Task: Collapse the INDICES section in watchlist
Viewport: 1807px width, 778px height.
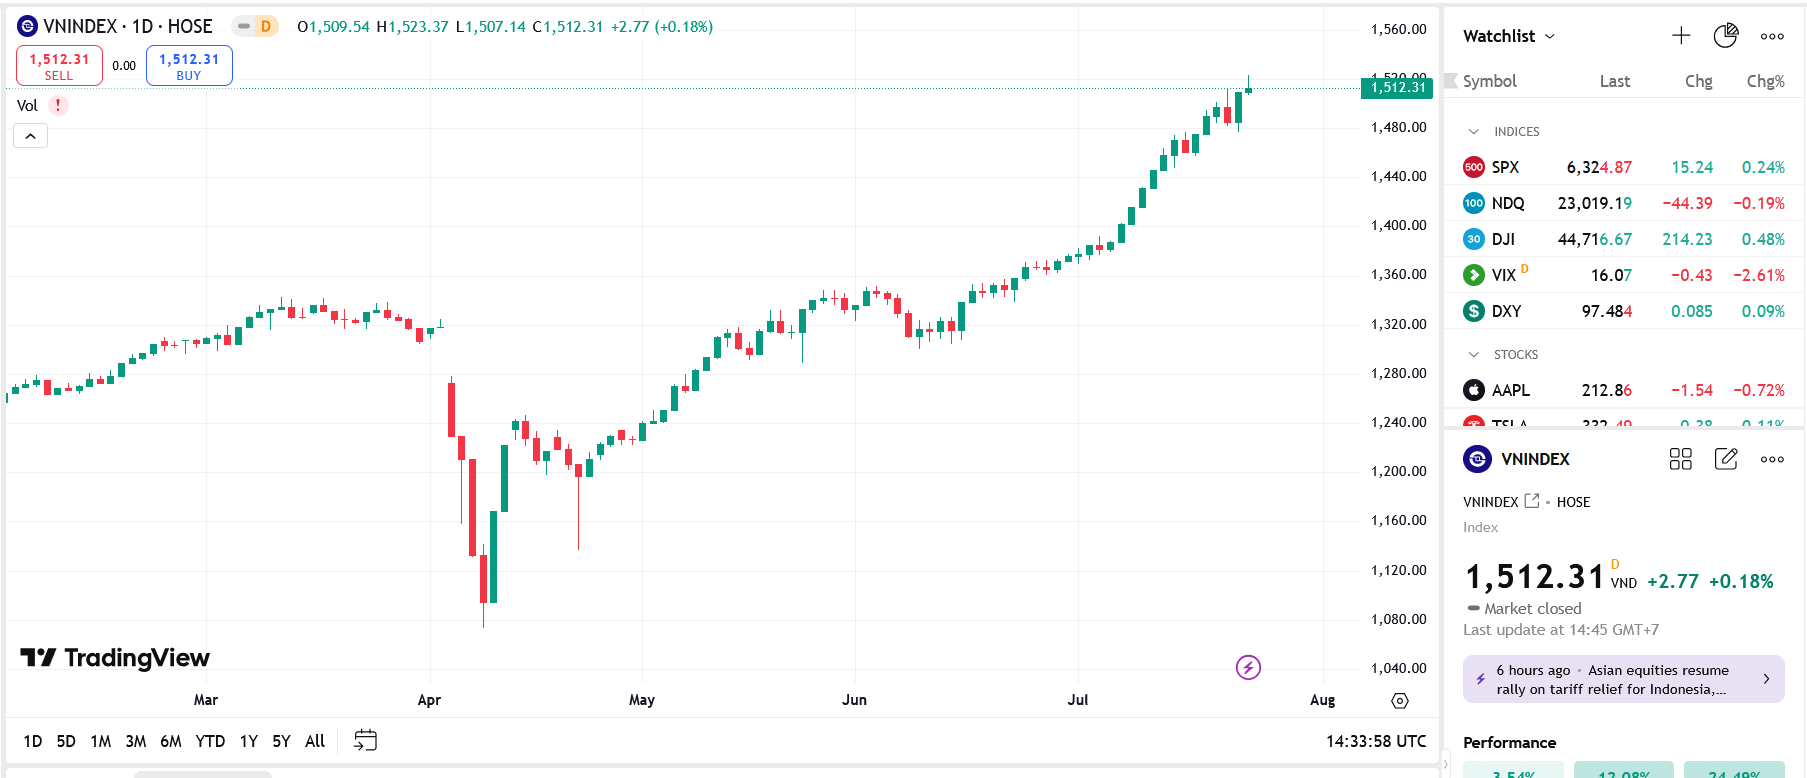Action: 1473,132
